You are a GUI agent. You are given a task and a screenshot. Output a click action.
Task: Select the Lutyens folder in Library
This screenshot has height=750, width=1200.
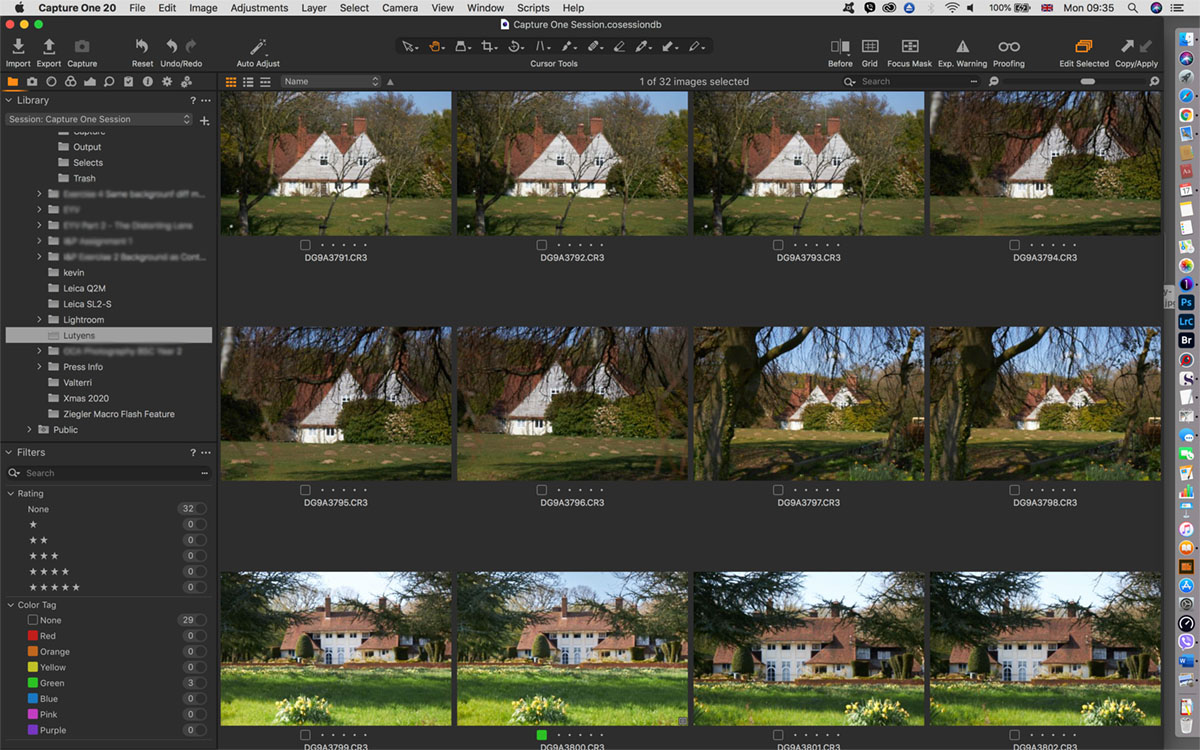[79, 336]
